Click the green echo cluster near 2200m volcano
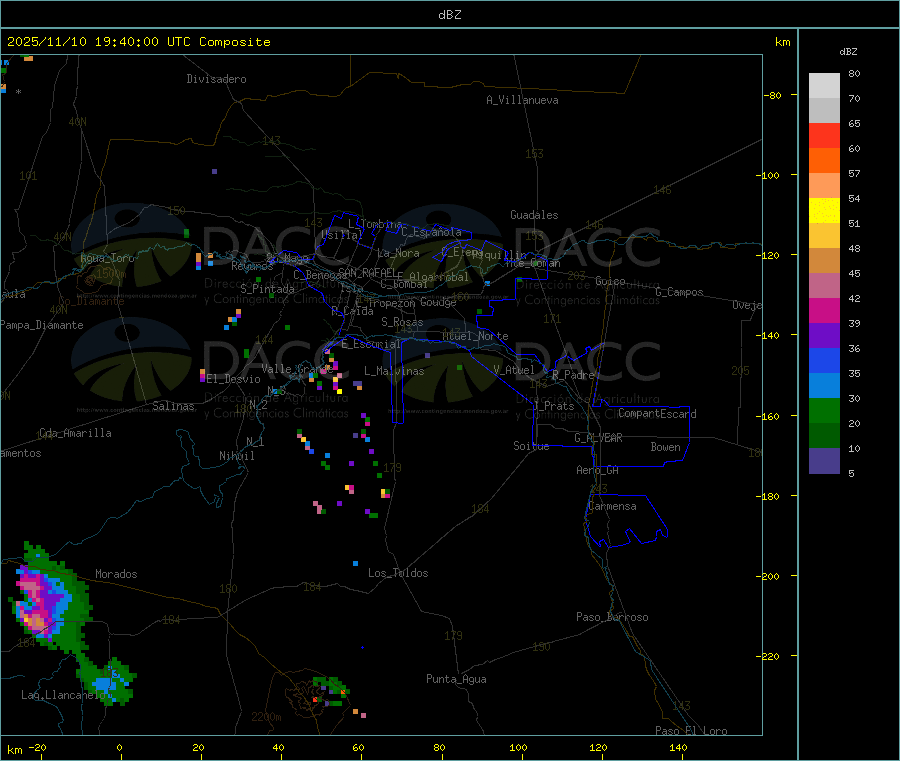This screenshot has height=761, width=900. tap(330, 691)
